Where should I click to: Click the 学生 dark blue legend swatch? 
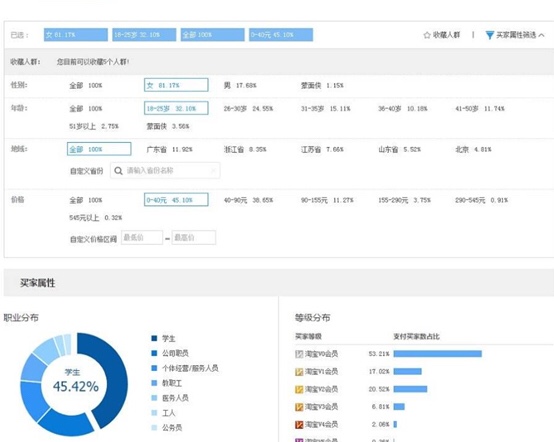[x=154, y=338]
